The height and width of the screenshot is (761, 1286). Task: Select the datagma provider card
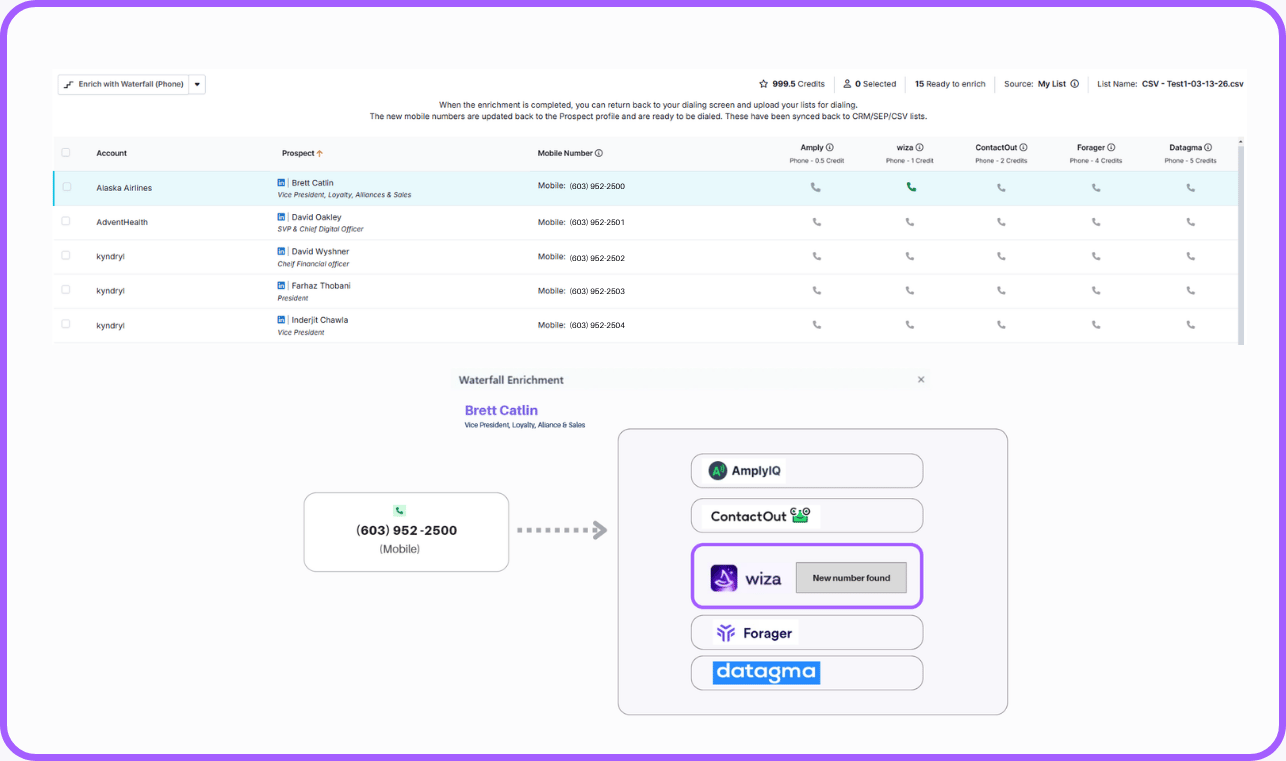coord(807,673)
